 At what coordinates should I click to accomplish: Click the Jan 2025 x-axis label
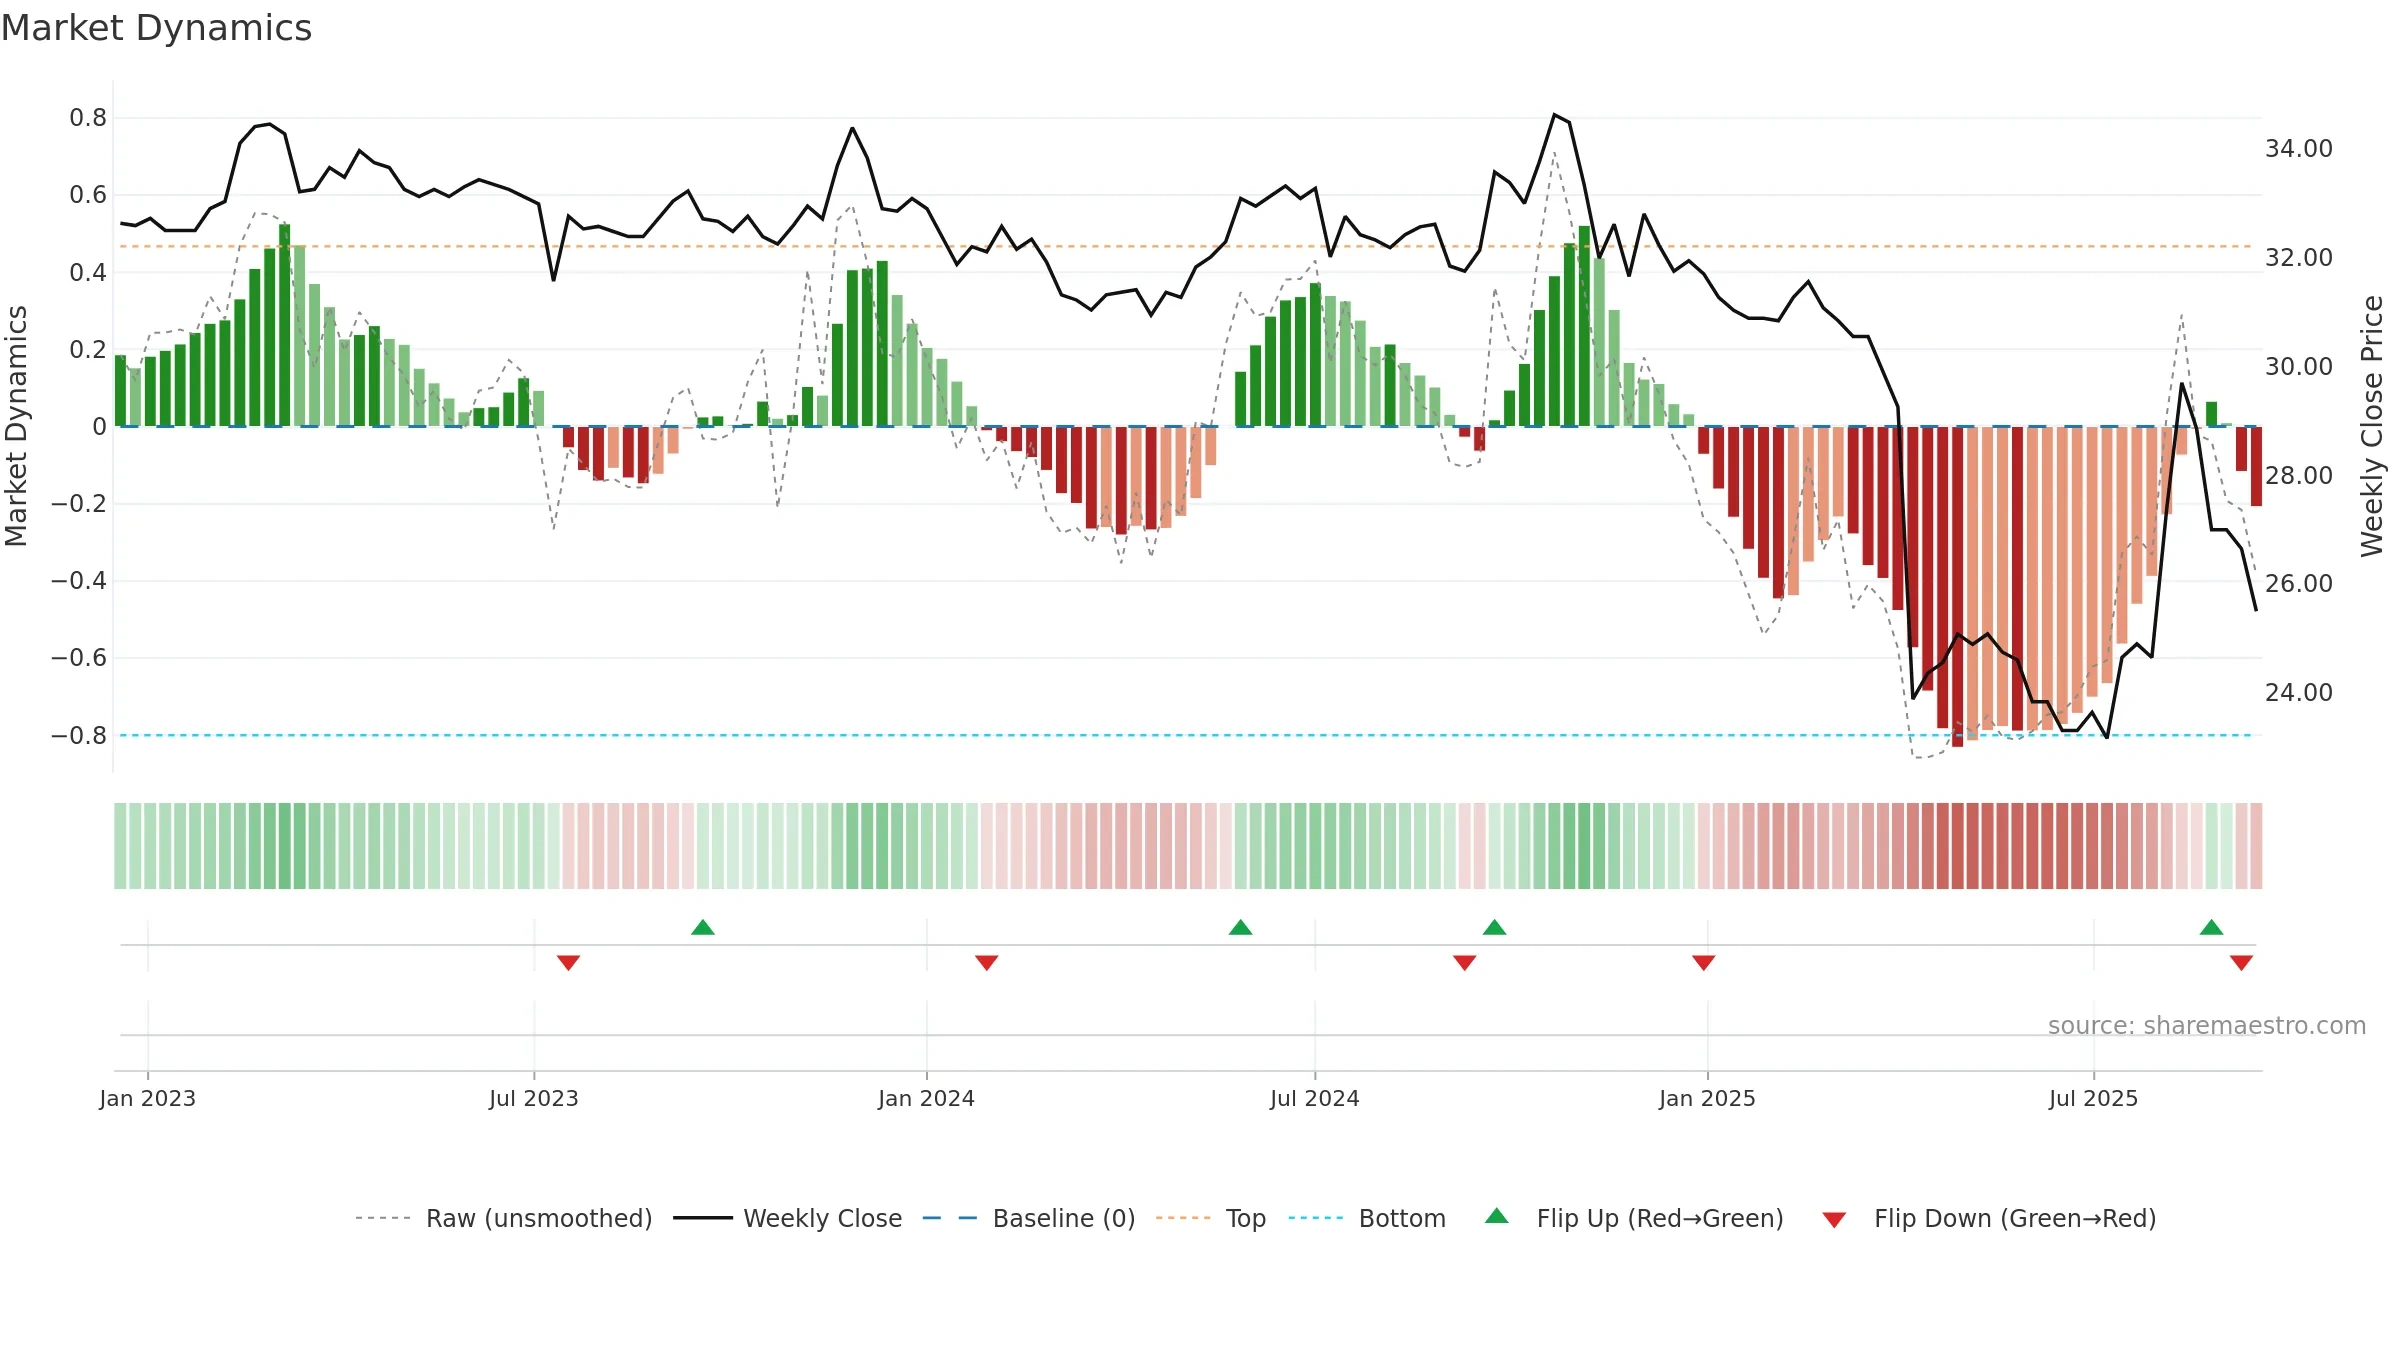point(1707,1098)
